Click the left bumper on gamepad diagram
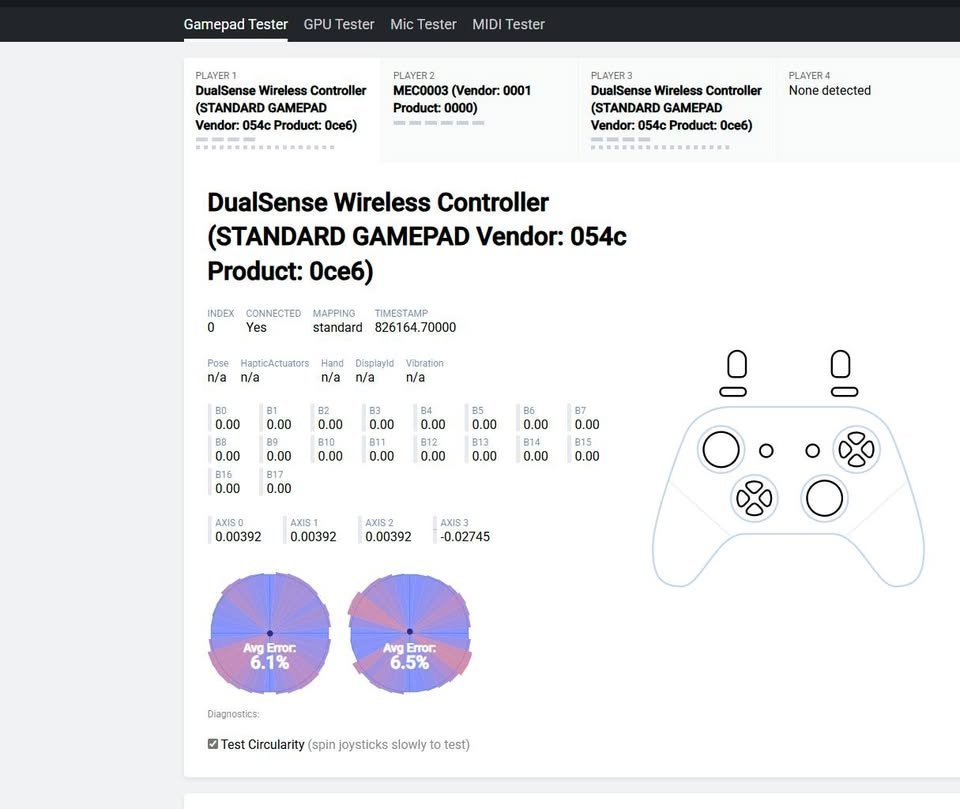 [733, 392]
